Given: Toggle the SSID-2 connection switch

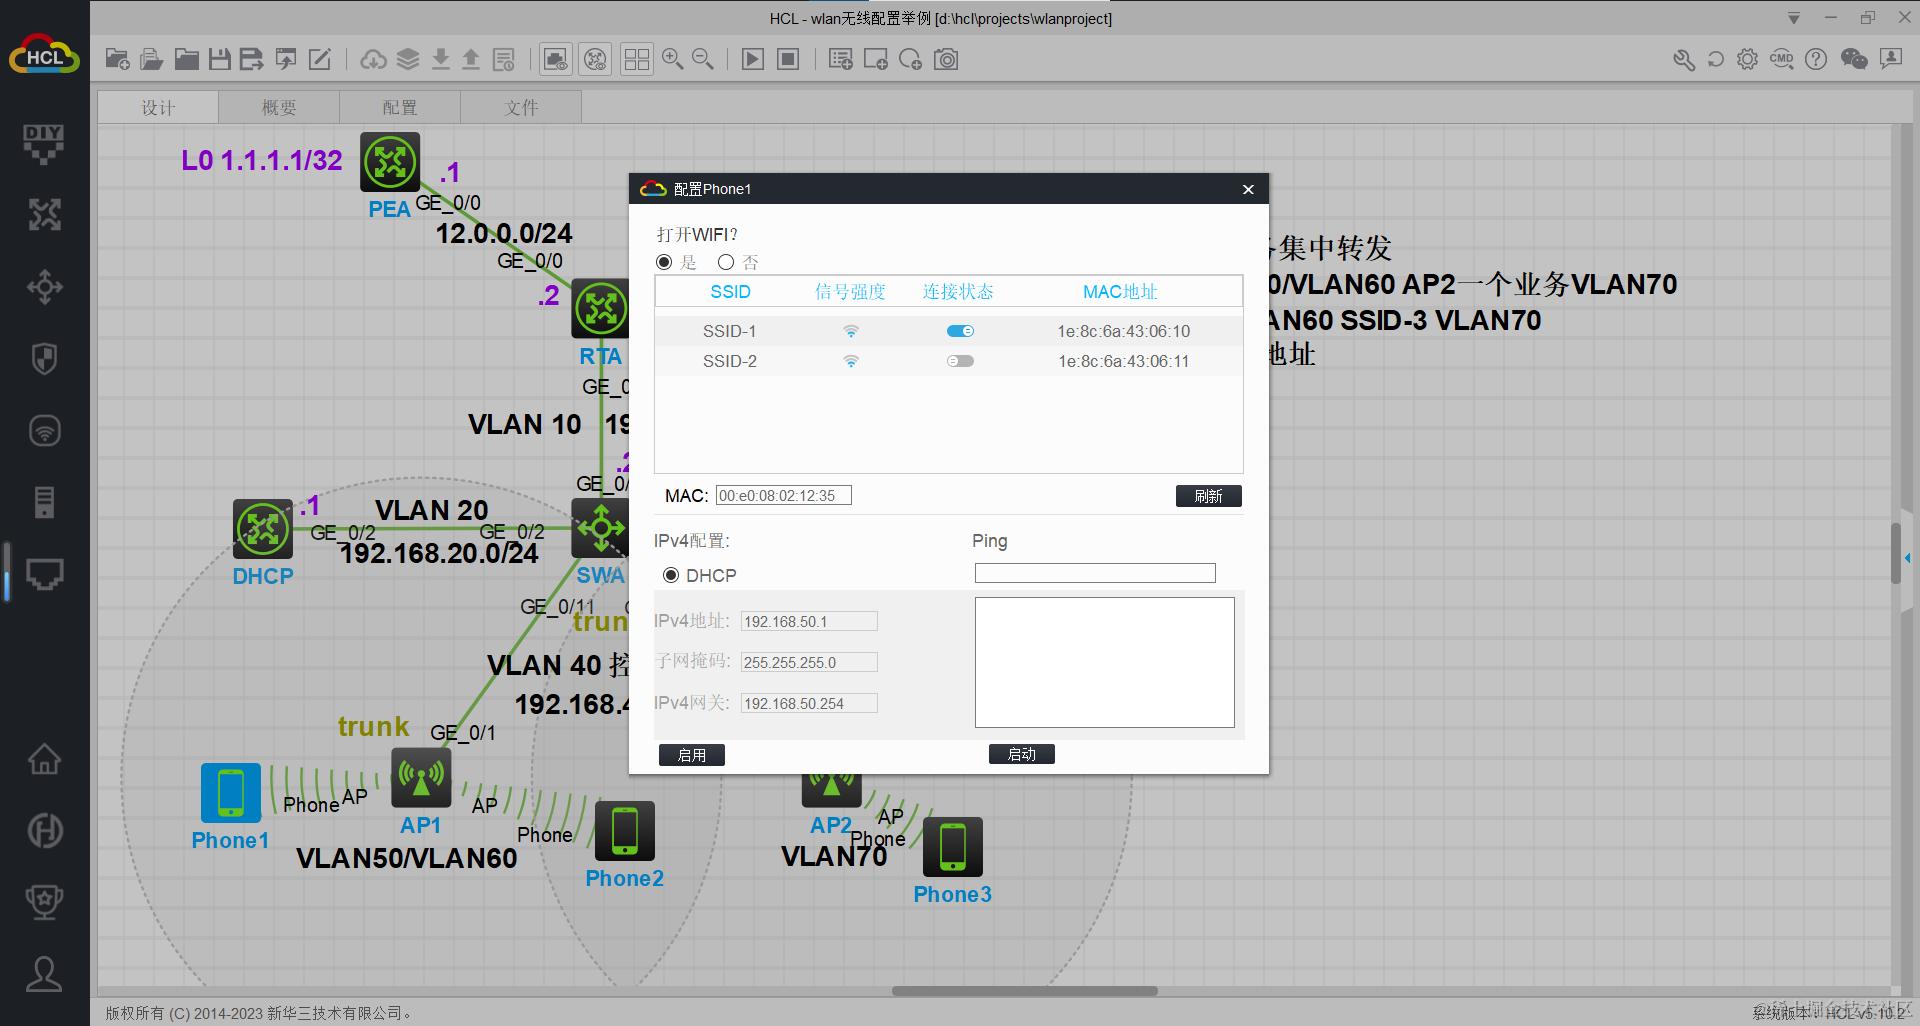Looking at the screenshot, I should [x=960, y=361].
